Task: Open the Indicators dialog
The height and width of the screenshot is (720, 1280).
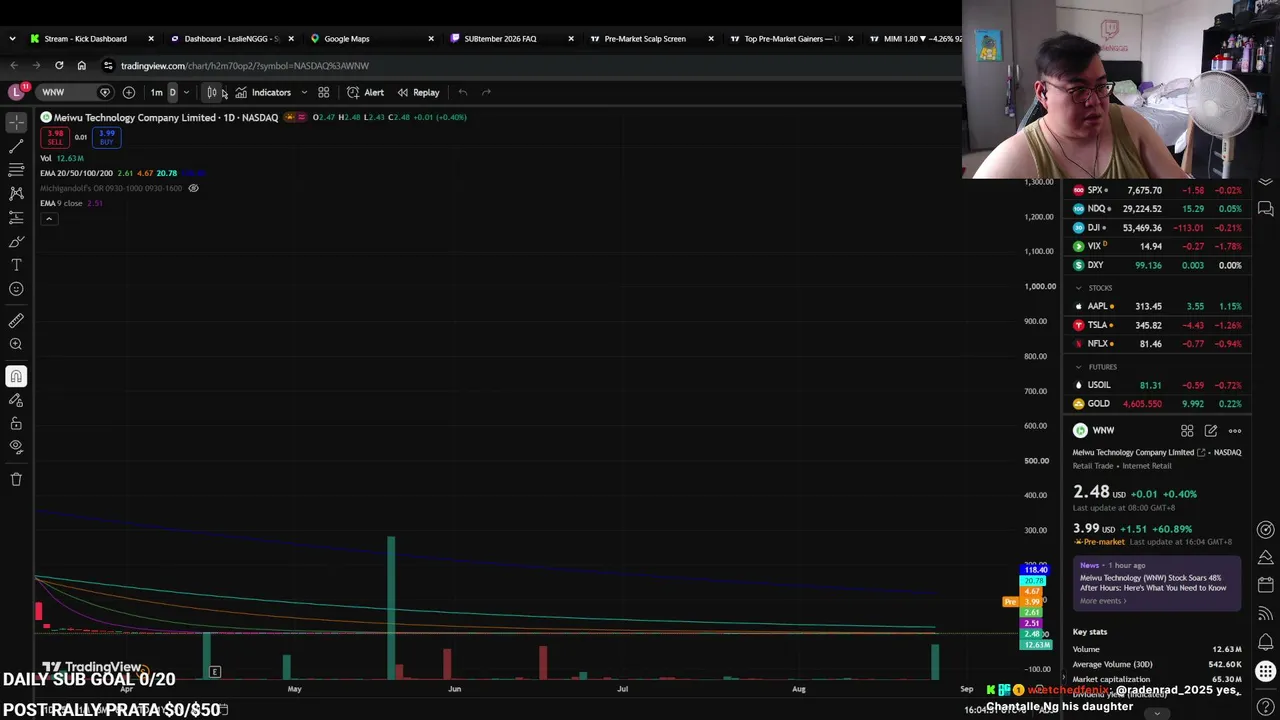Action: pos(263,92)
